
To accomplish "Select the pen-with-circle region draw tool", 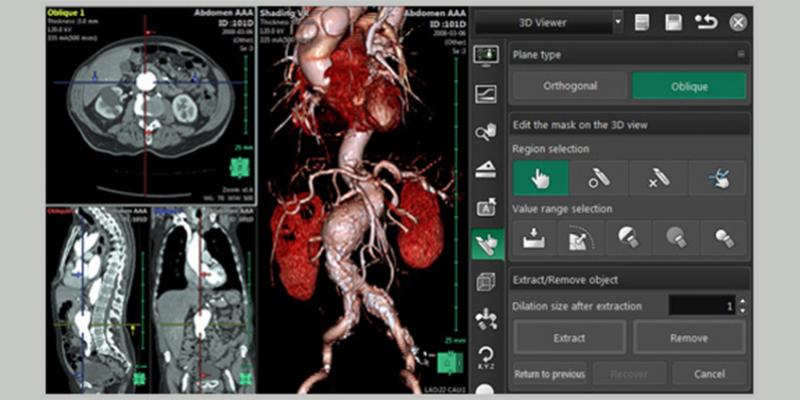I will click(599, 178).
